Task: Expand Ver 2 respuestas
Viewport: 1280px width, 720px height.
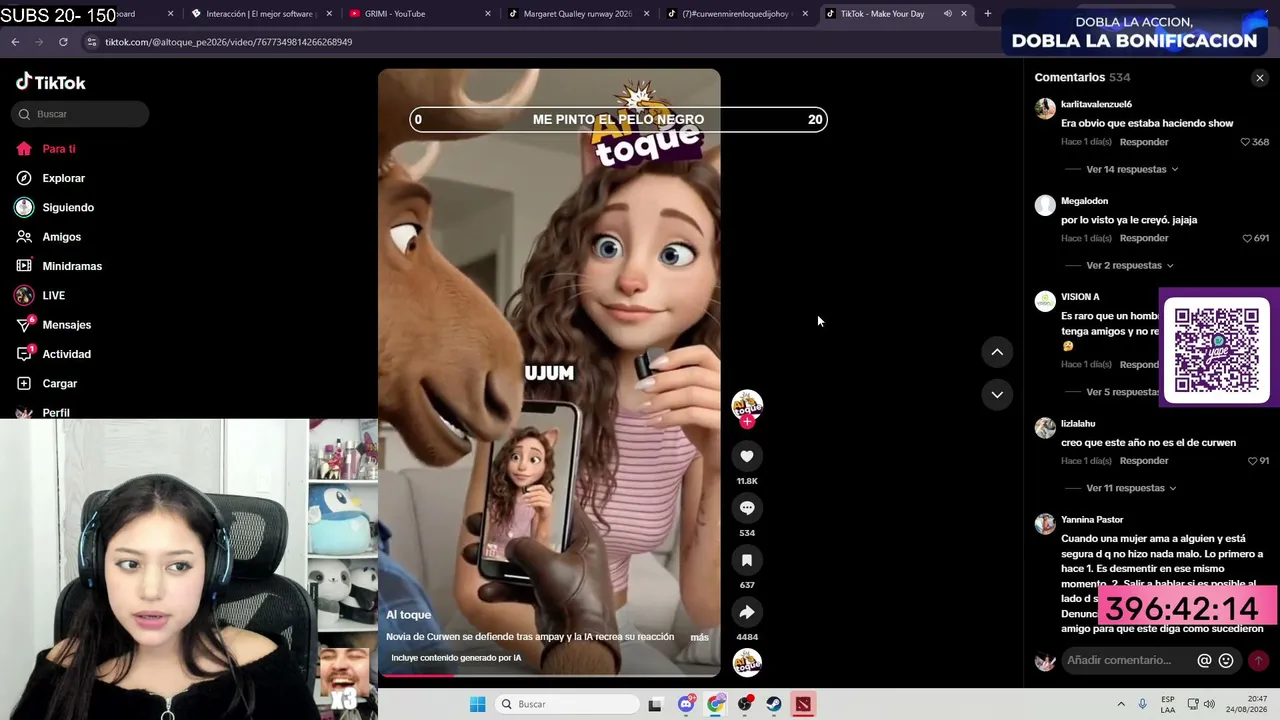Action: click(x=1130, y=266)
